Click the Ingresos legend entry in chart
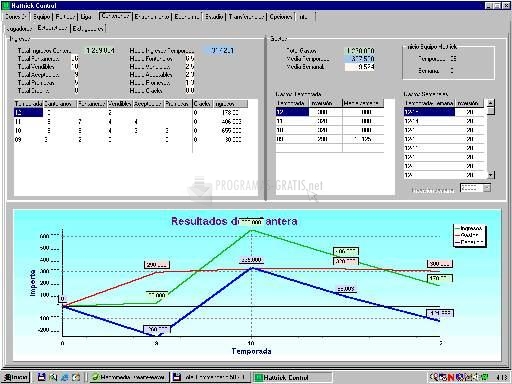Image resolution: width=512 pixels, height=384 pixels. point(470,228)
